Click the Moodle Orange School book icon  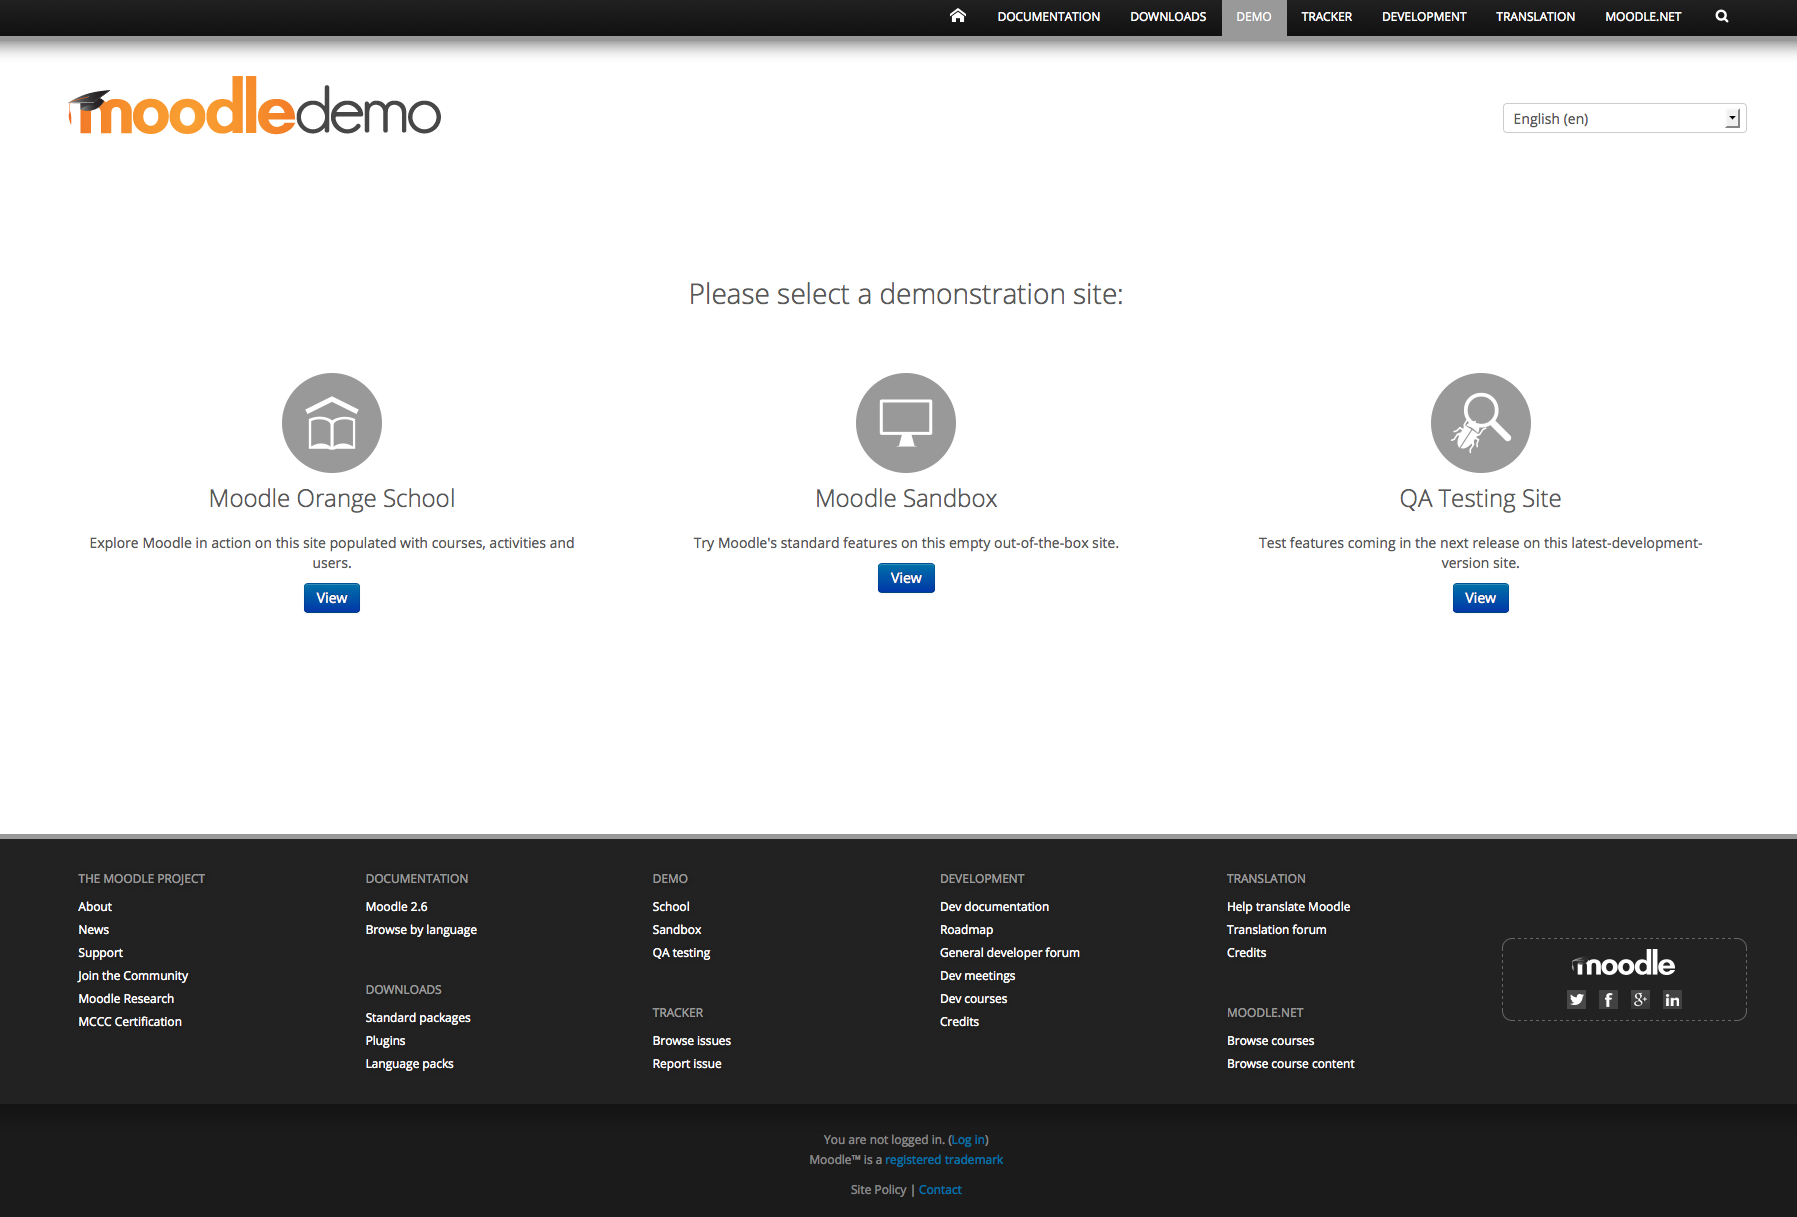pyautogui.click(x=332, y=423)
